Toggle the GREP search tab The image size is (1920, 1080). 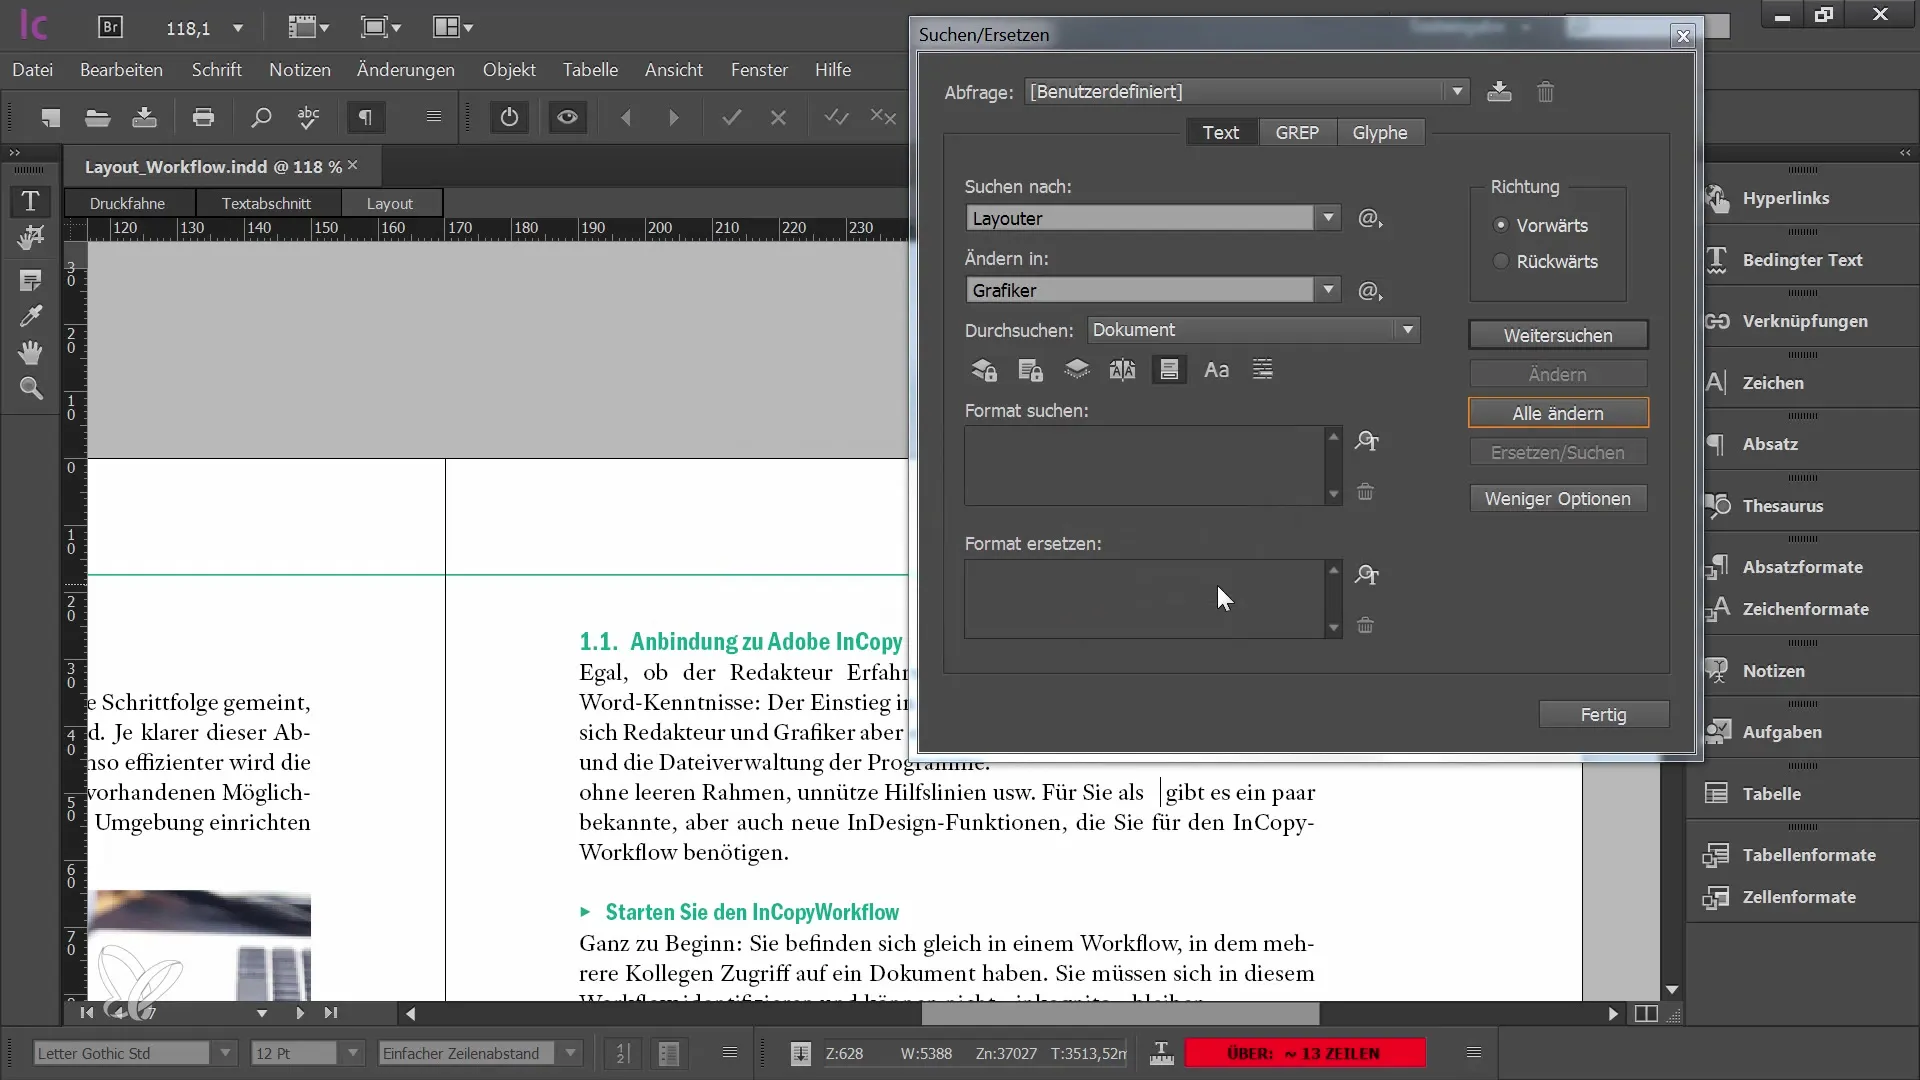[1298, 132]
